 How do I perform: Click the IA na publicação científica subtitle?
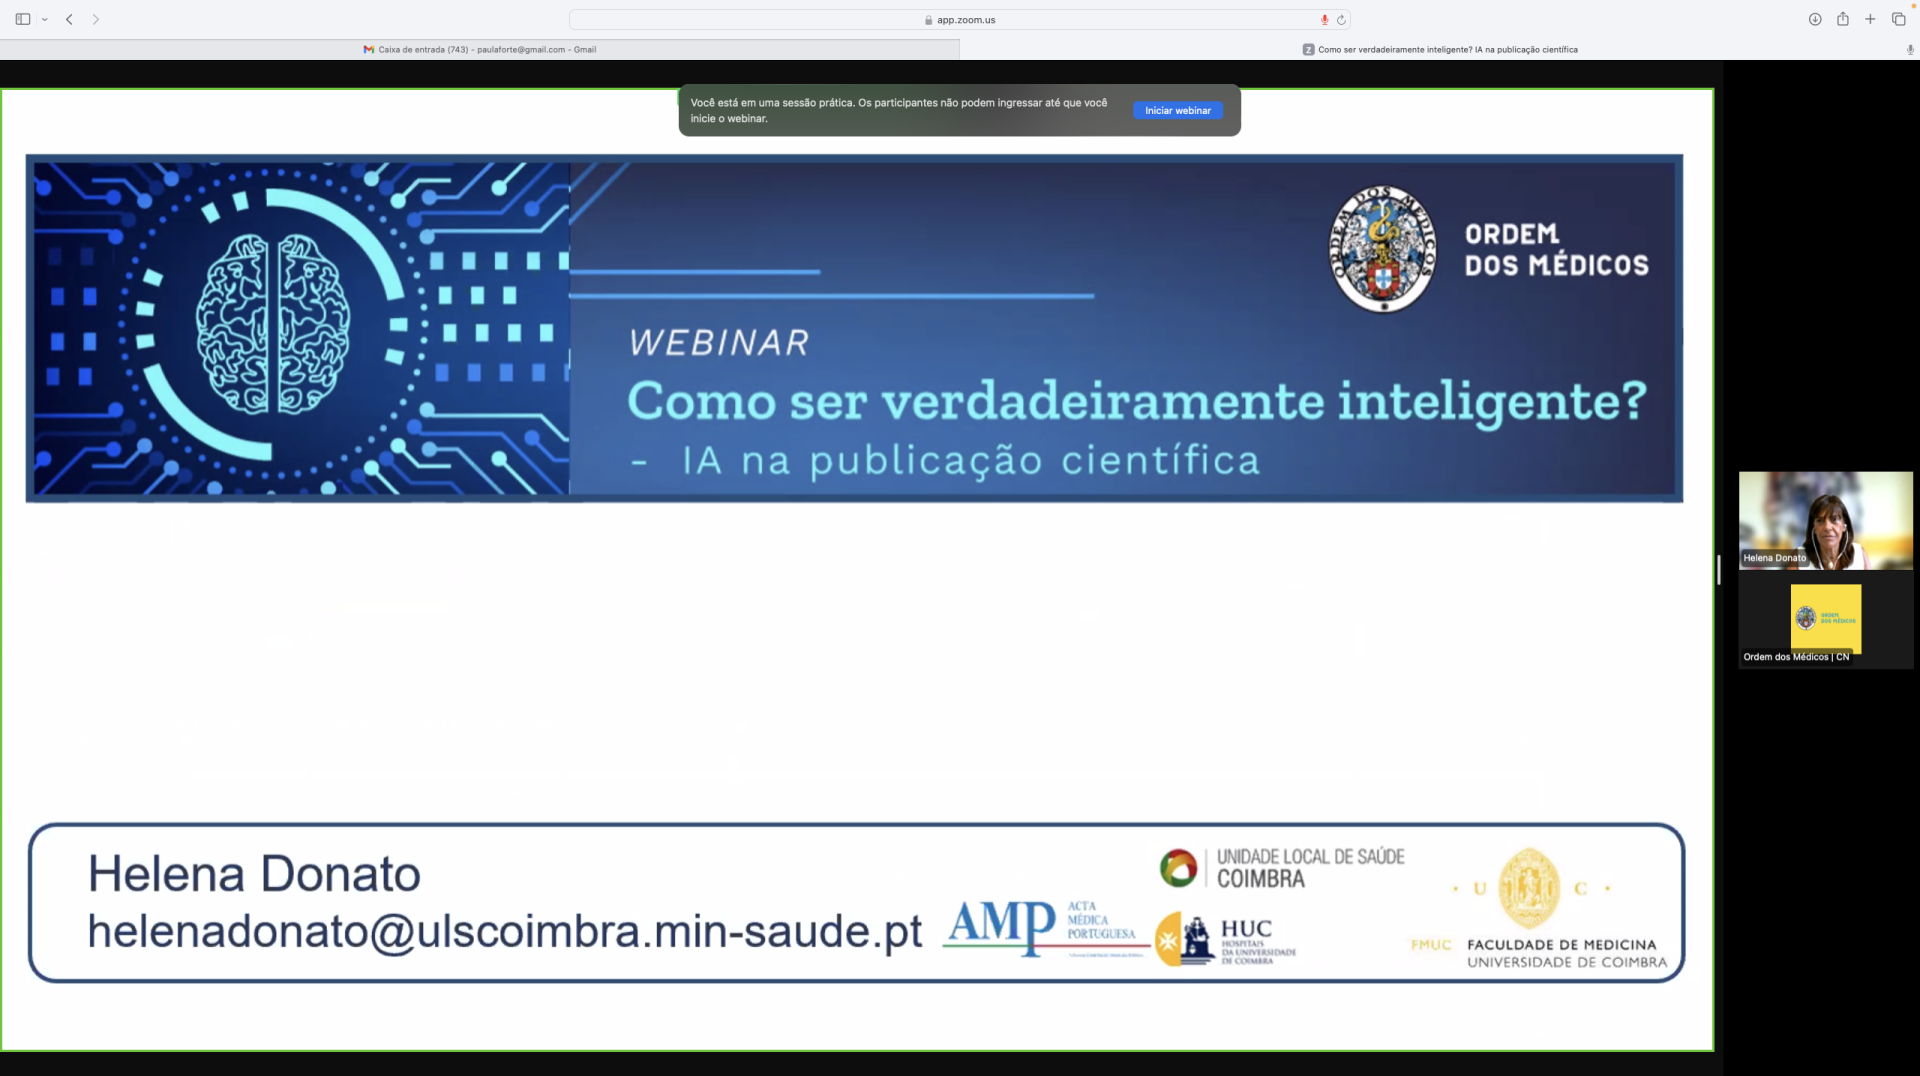pos(970,461)
